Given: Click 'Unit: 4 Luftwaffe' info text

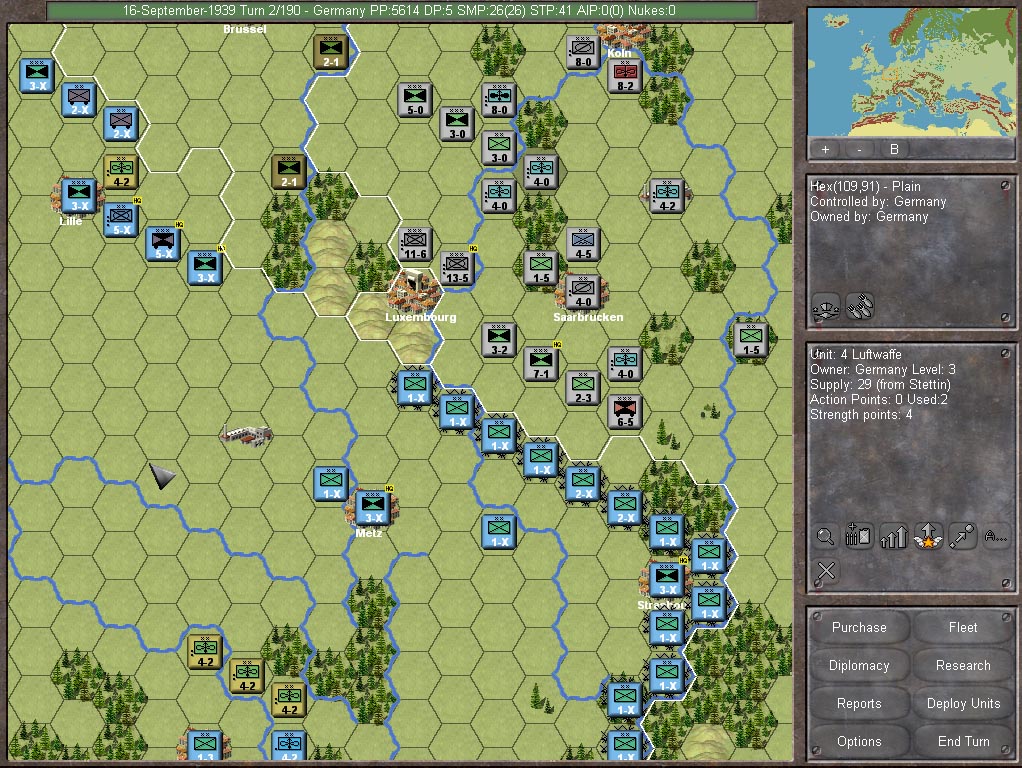Looking at the screenshot, I should point(856,354).
